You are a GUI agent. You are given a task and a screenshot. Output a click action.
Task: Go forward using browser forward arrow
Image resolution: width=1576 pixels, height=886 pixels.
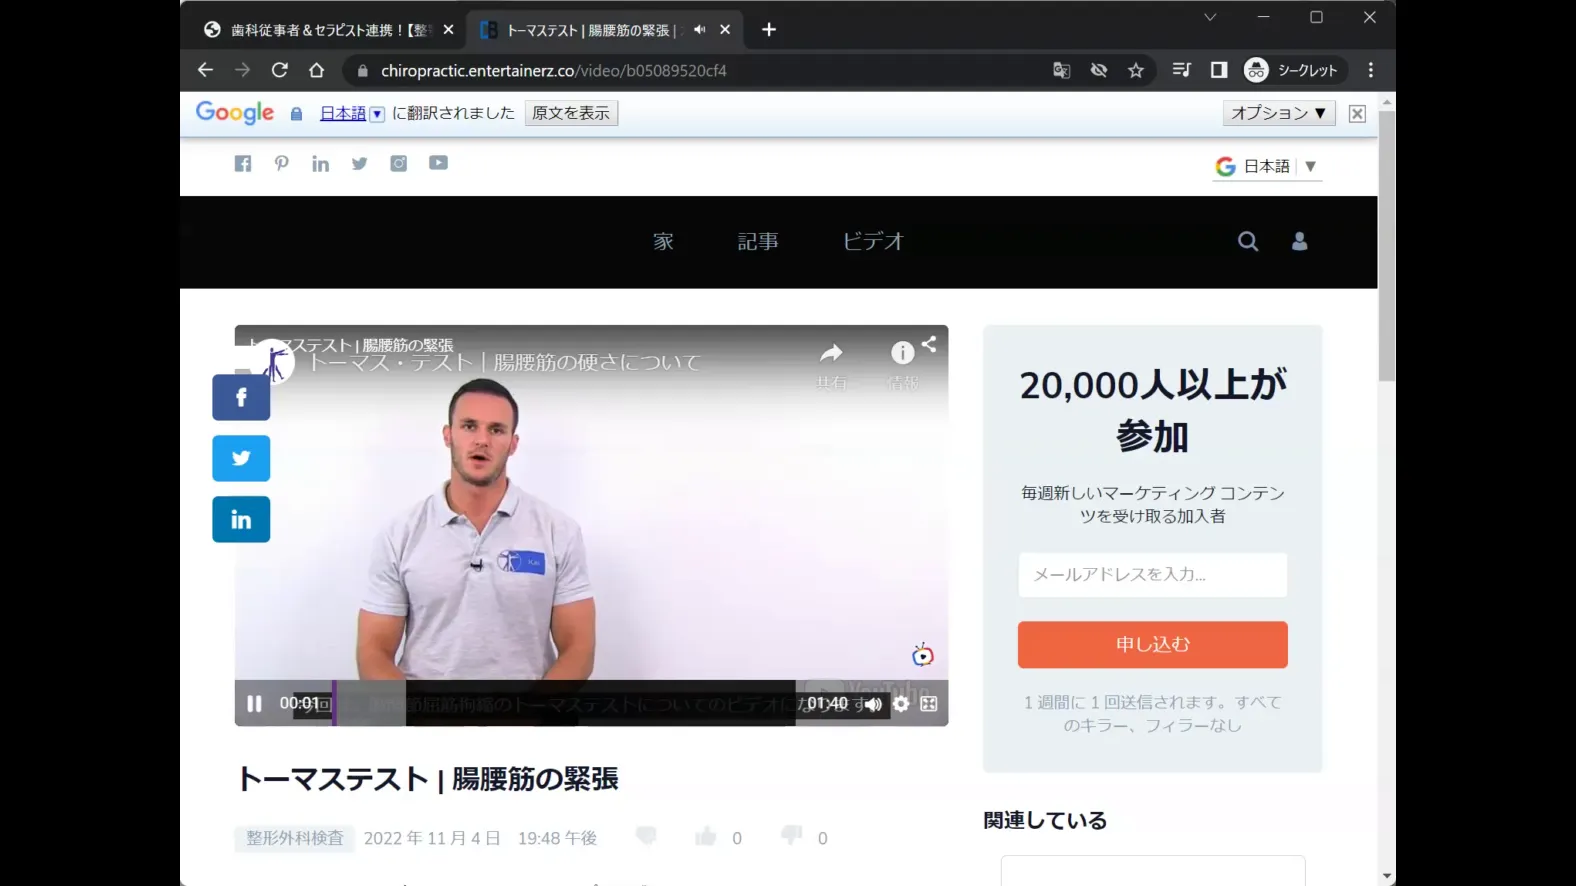click(x=242, y=70)
